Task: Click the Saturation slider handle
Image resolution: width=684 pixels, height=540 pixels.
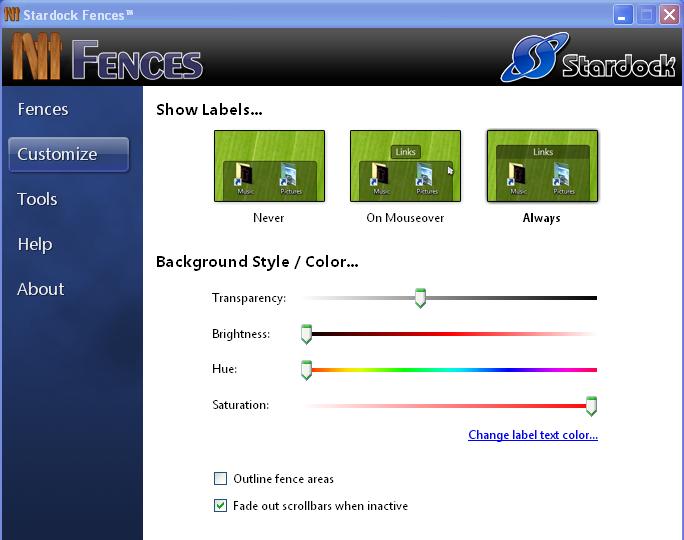Action: pyautogui.click(x=591, y=406)
